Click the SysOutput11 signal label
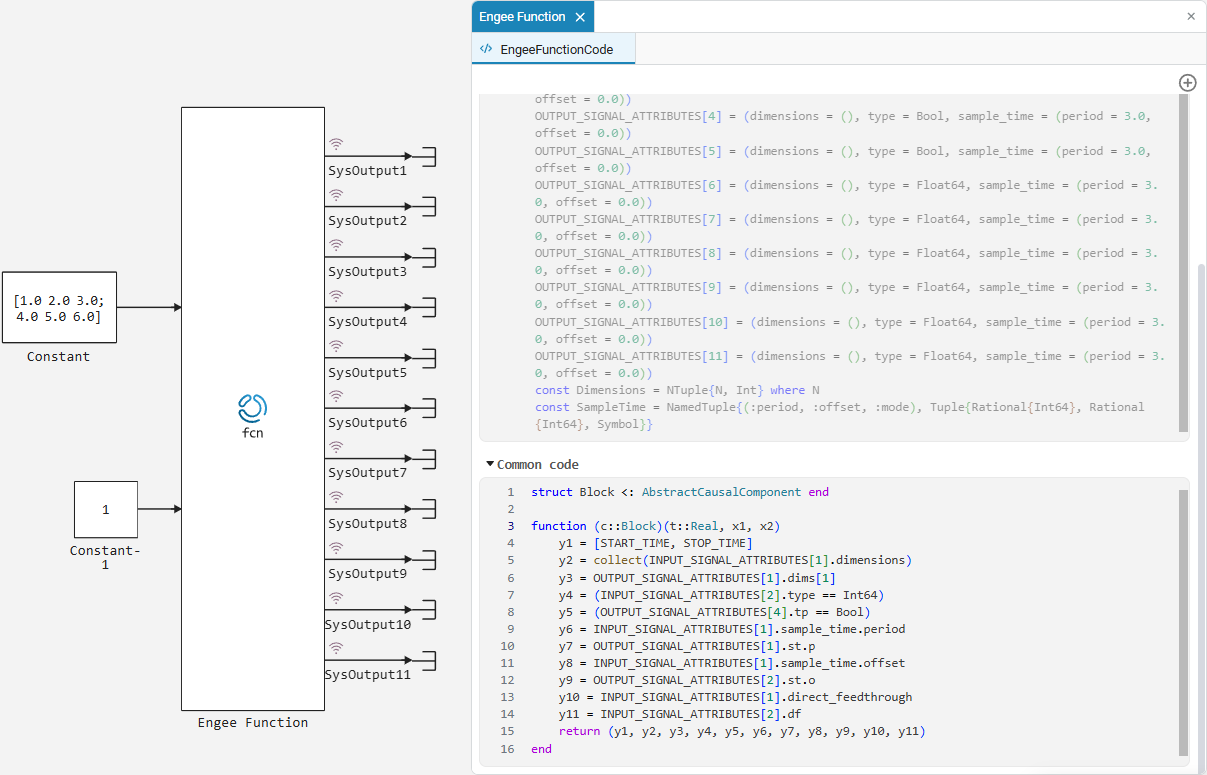 [x=368, y=675]
